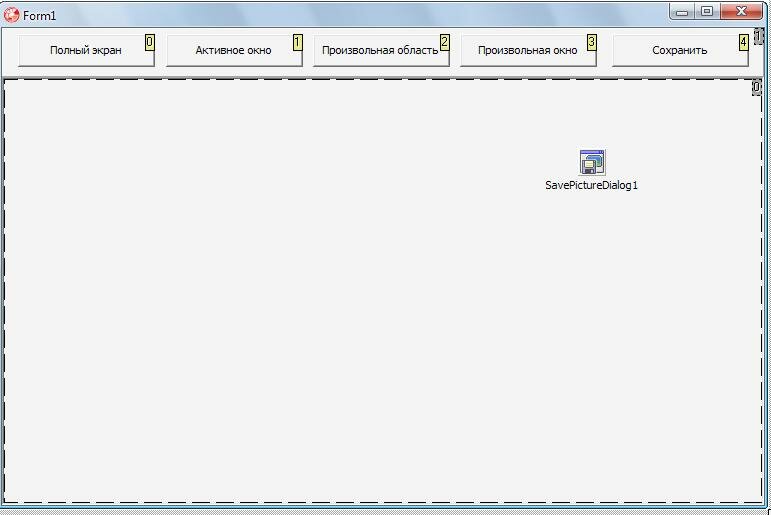
Task: Click gray badge 0 at dashed area corner
Action: [x=756, y=88]
